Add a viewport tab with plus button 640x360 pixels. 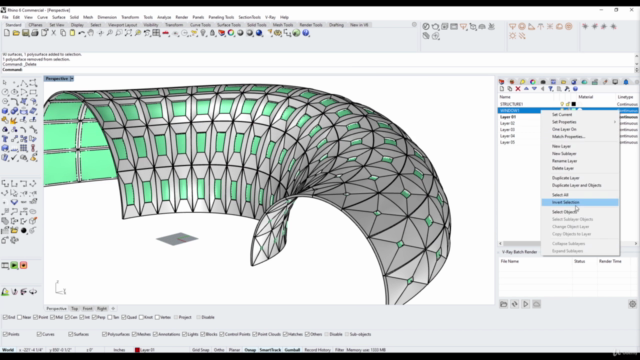pyautogui.click(x=113, y=309)
